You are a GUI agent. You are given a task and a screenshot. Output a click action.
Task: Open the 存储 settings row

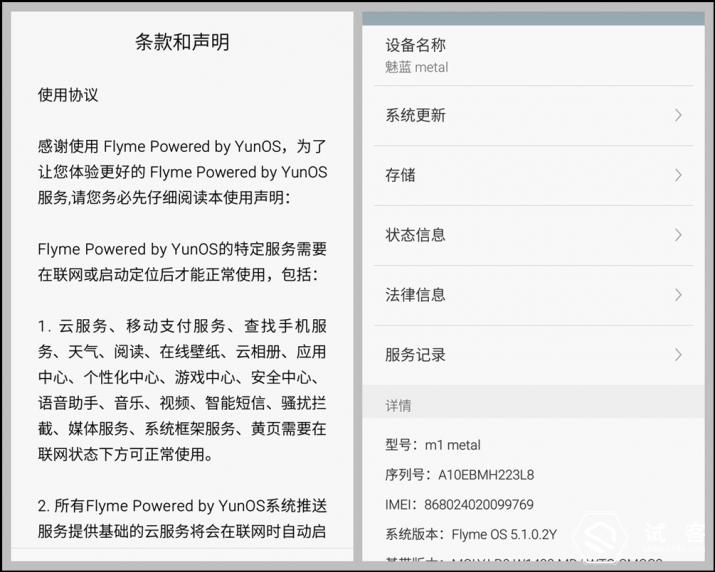pos(534,175)
